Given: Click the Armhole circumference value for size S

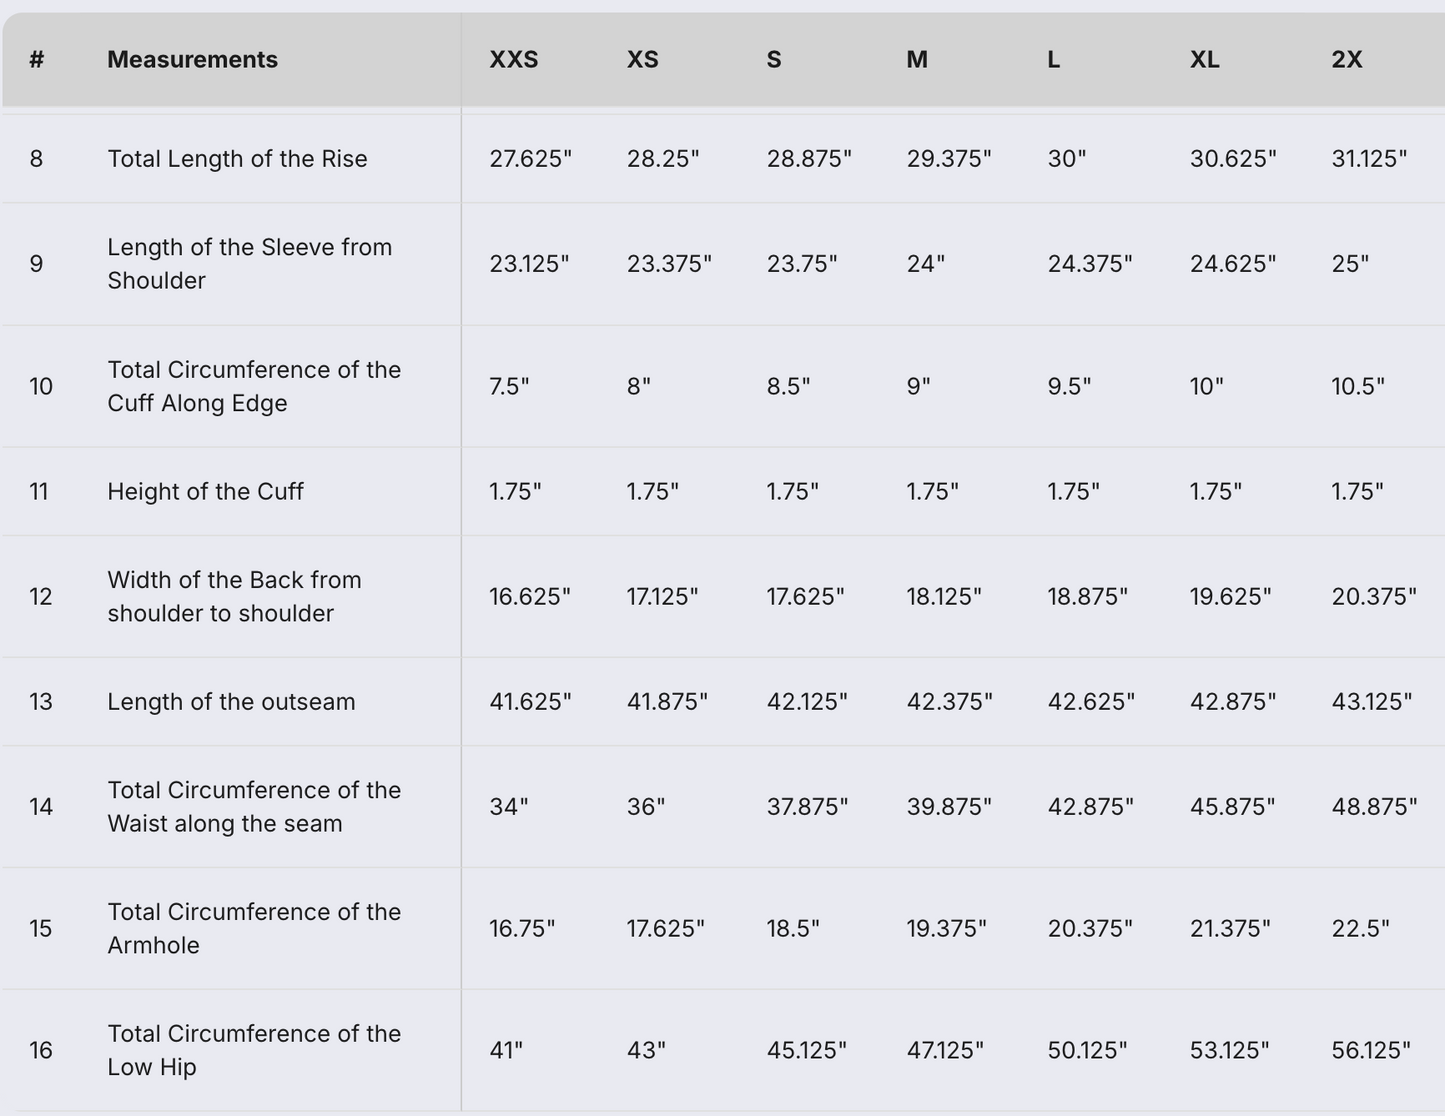Looking at the screenshot, I should point(792,929).
